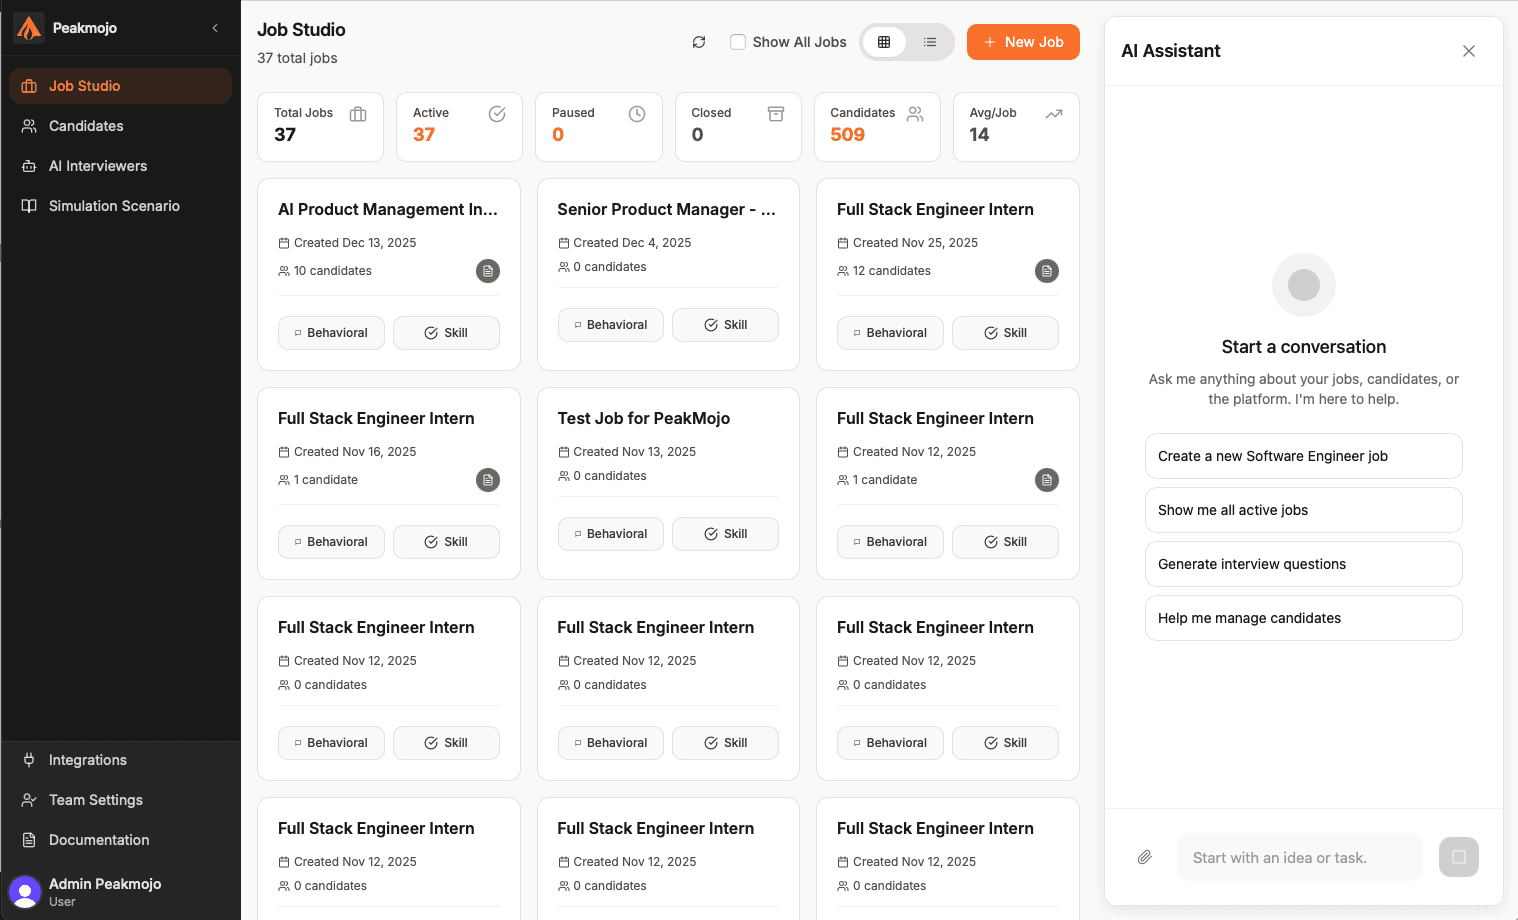Close the AI Assistant panel
This screenshot has height=920, width=1518.
(x=1469, y=51)
